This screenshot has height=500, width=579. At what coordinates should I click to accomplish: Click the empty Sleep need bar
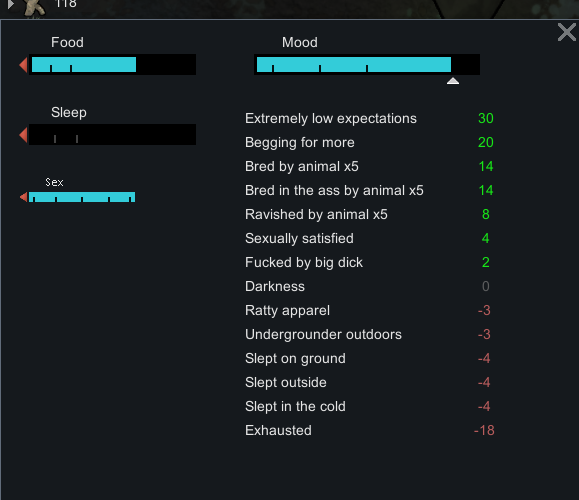coord(113,134)
